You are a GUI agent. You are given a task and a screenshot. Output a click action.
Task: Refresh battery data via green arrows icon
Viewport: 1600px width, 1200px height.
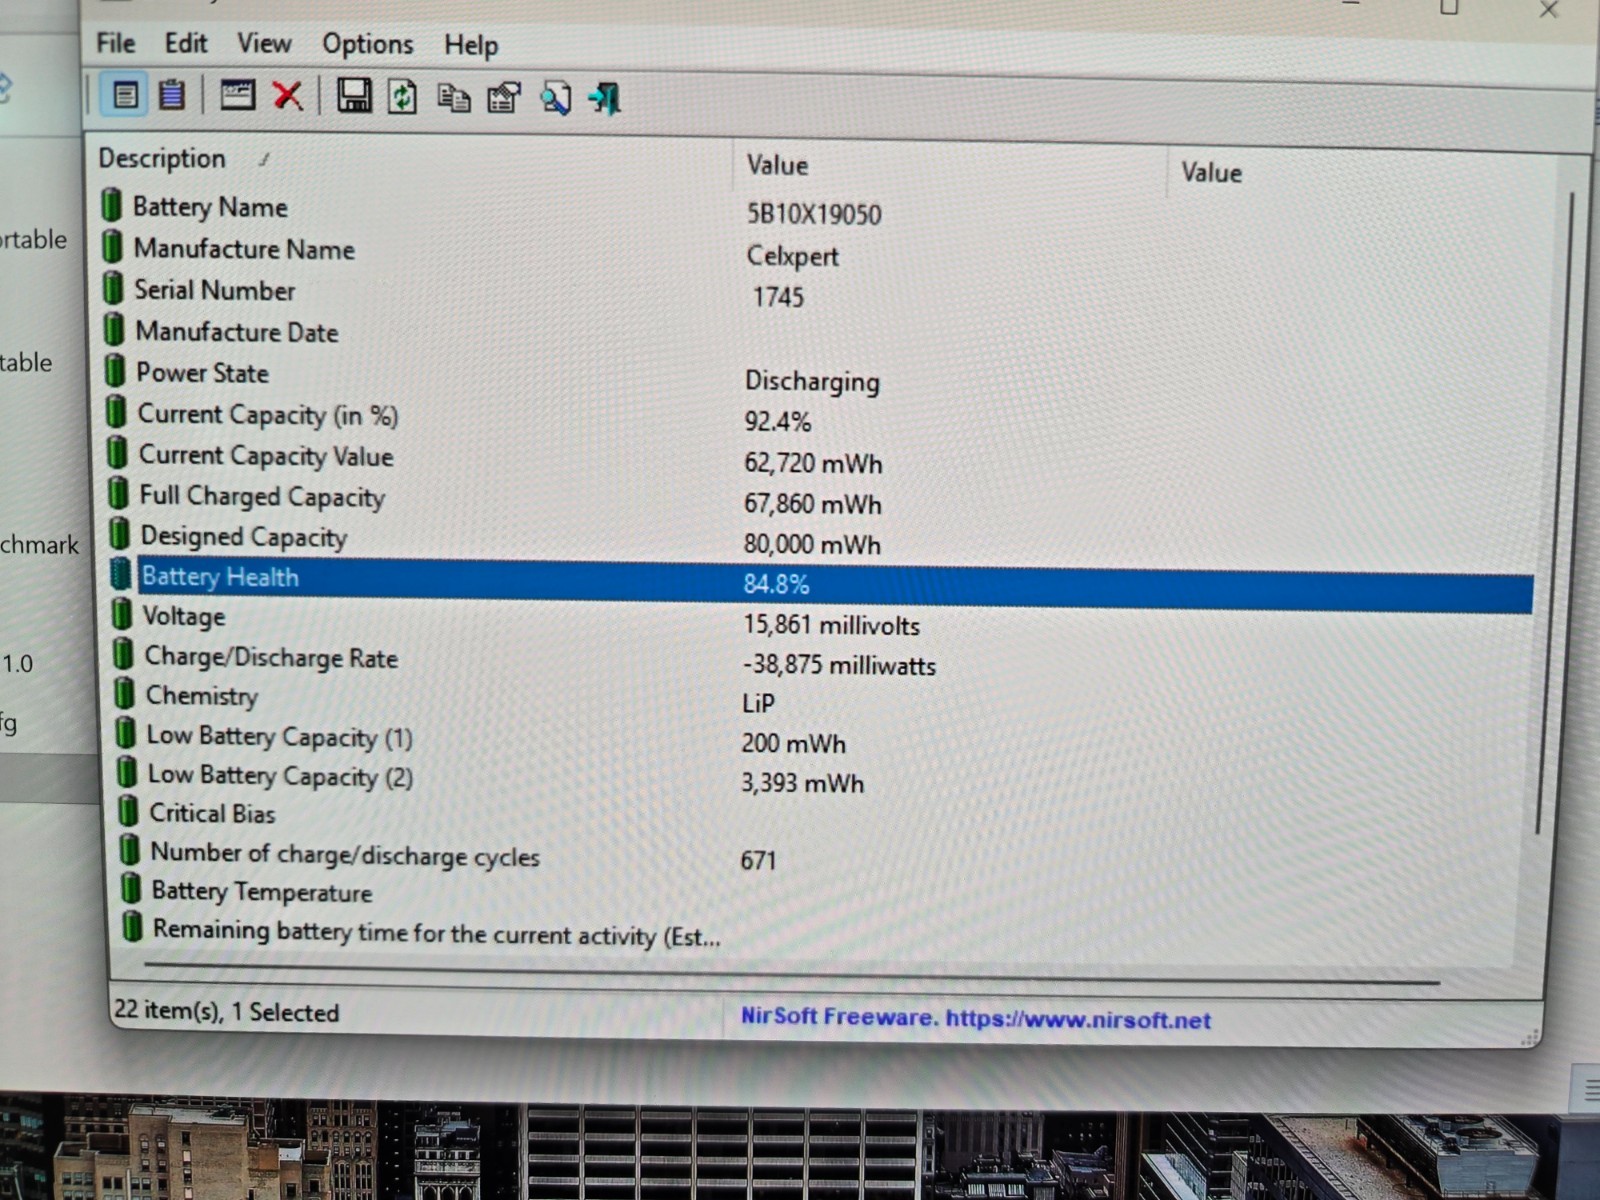(403, 97)
